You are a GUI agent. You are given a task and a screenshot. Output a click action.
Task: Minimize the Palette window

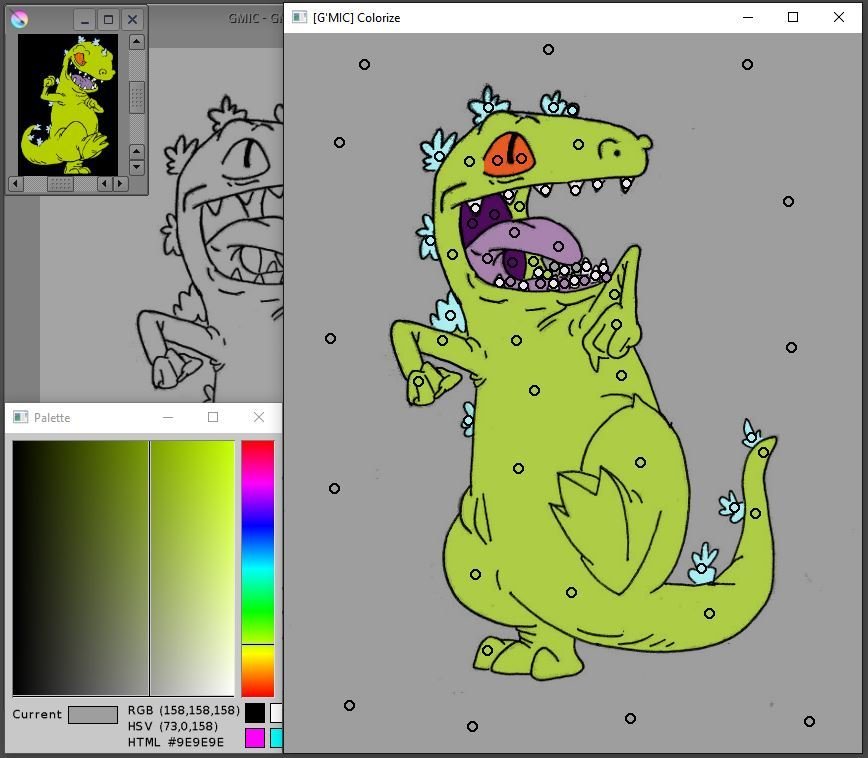click(168, 417)
